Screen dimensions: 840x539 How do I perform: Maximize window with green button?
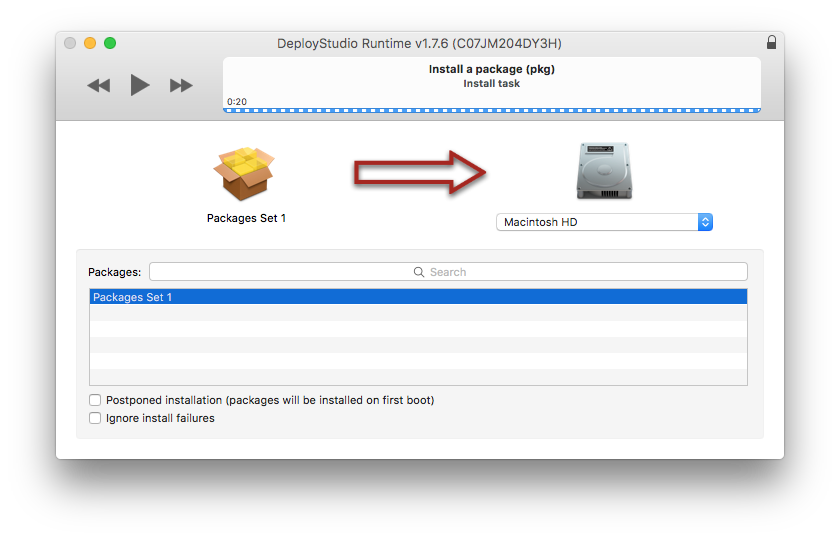pyautogui.click(x=110, y=43)
